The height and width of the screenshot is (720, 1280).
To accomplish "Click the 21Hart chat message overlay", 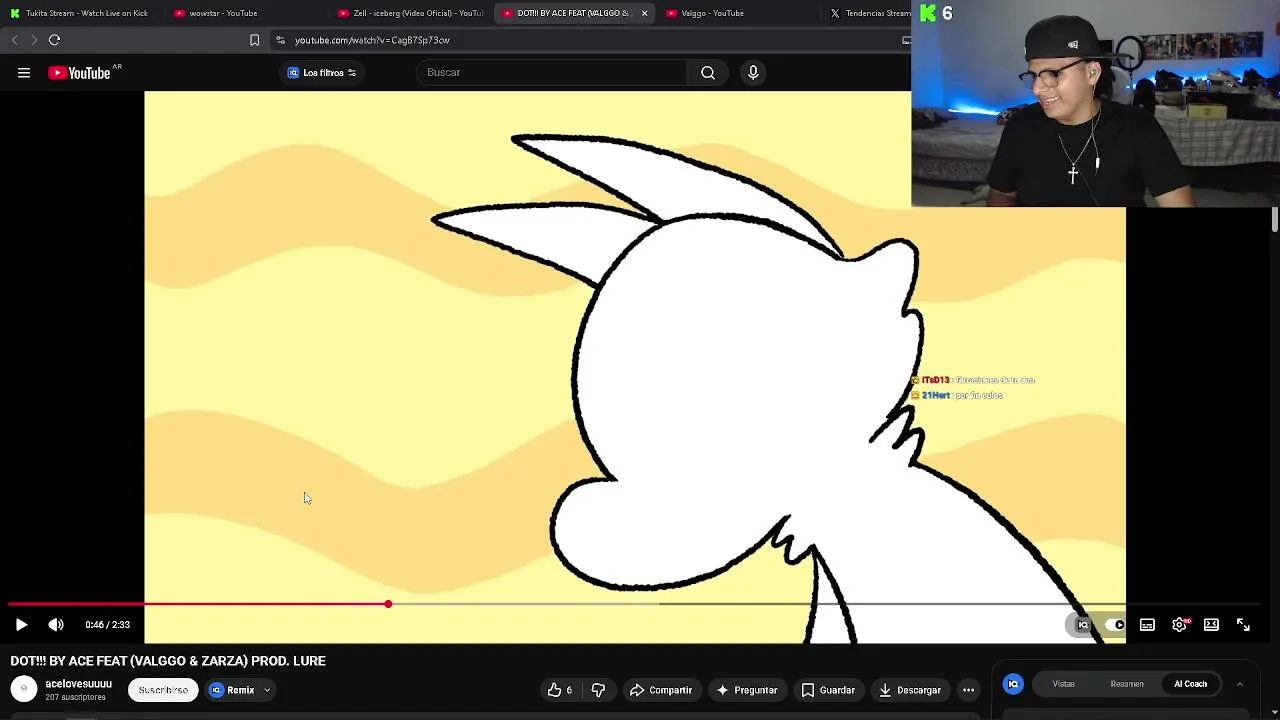I will click(958, 395).
